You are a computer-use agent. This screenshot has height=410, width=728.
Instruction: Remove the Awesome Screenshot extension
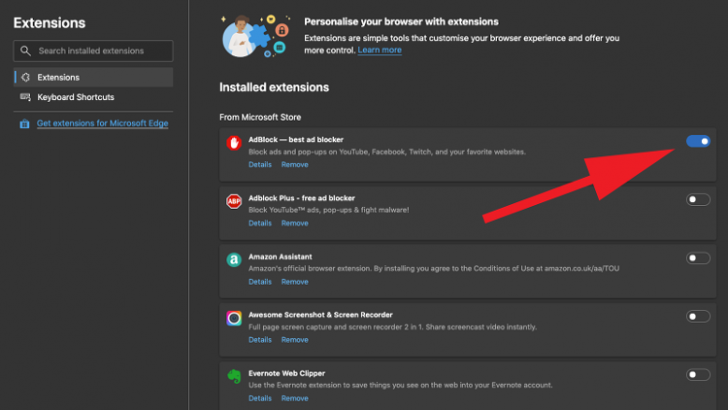pos(295,340)
